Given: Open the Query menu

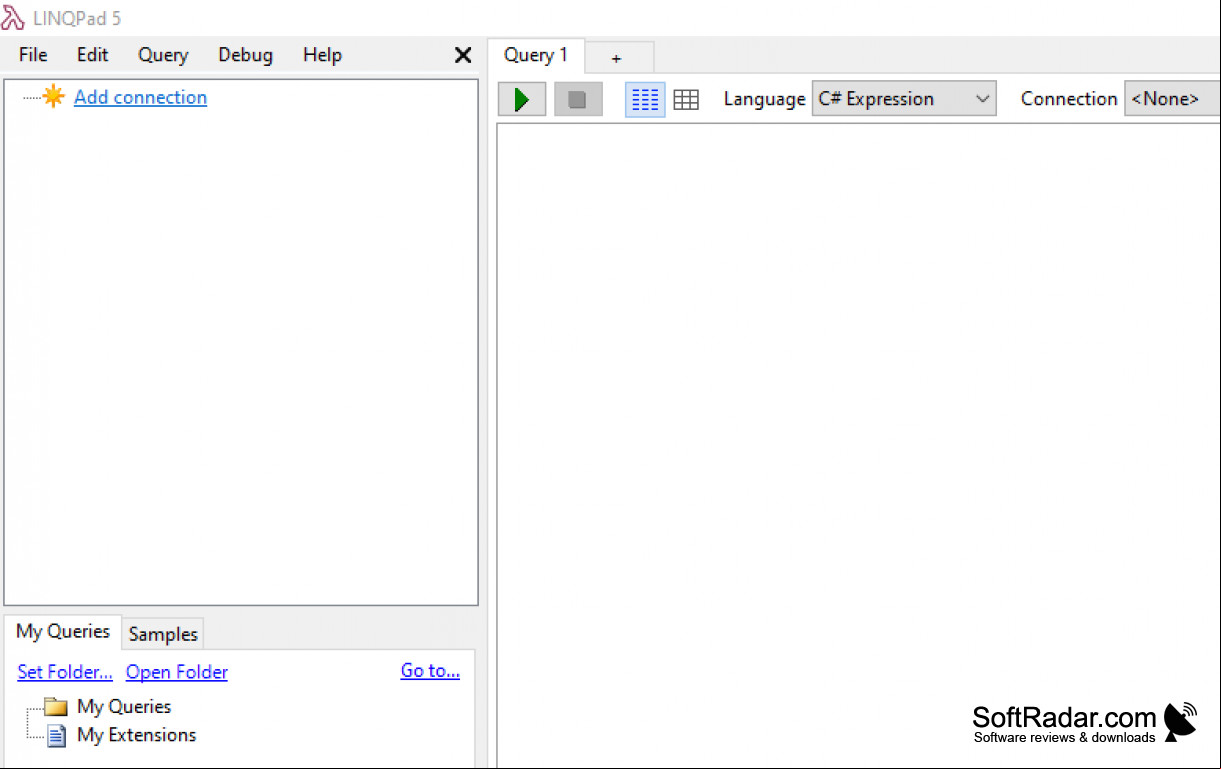Looking at the screenshot, I should click(x=163, y=55).
